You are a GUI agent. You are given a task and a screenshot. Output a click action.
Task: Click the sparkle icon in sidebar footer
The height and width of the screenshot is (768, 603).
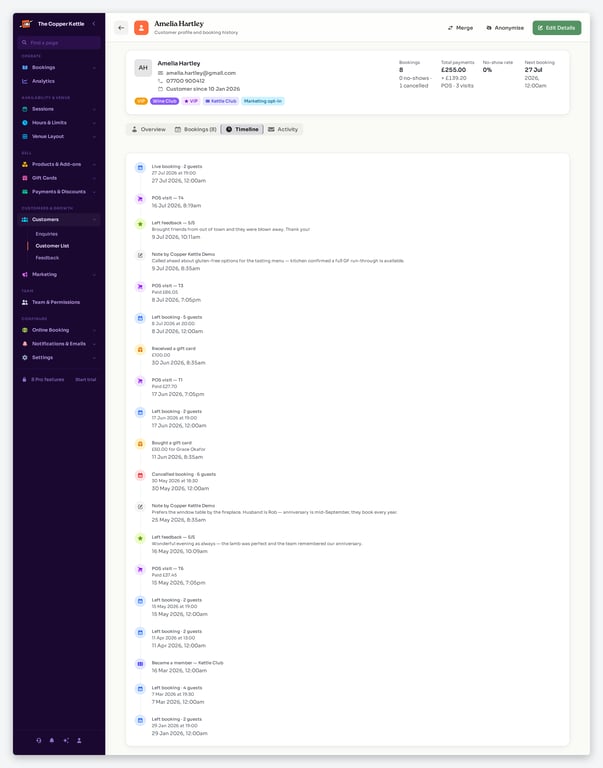pos(66,741)
